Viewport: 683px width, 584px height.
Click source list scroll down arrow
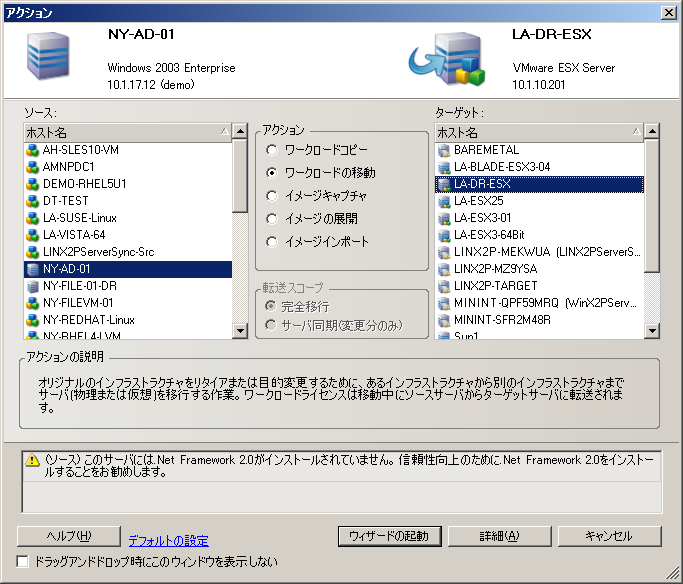pos(240,331)
